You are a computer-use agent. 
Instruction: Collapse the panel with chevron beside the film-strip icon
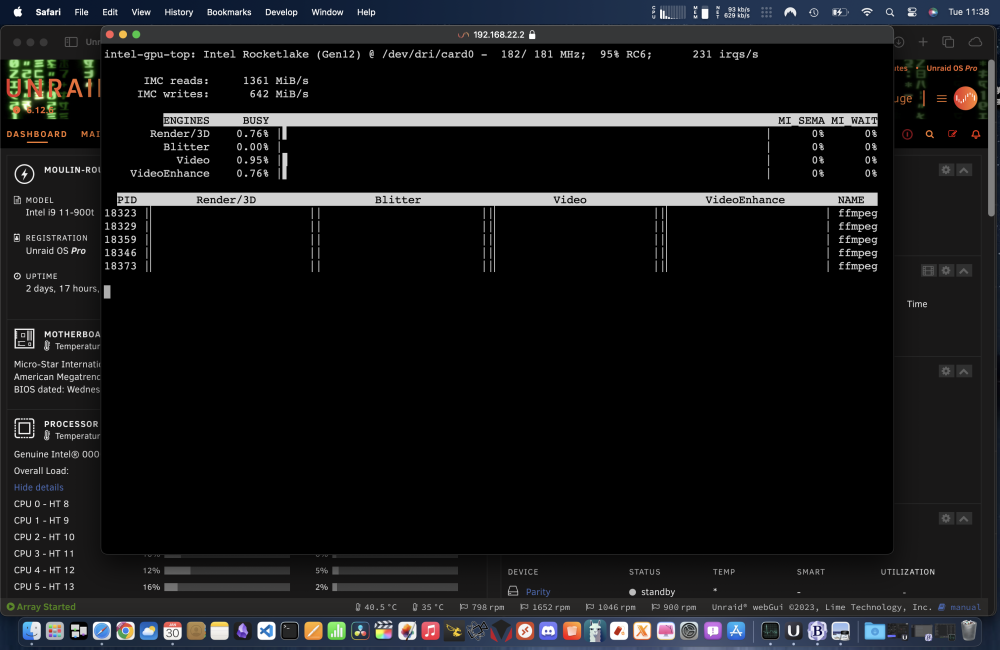964,271
